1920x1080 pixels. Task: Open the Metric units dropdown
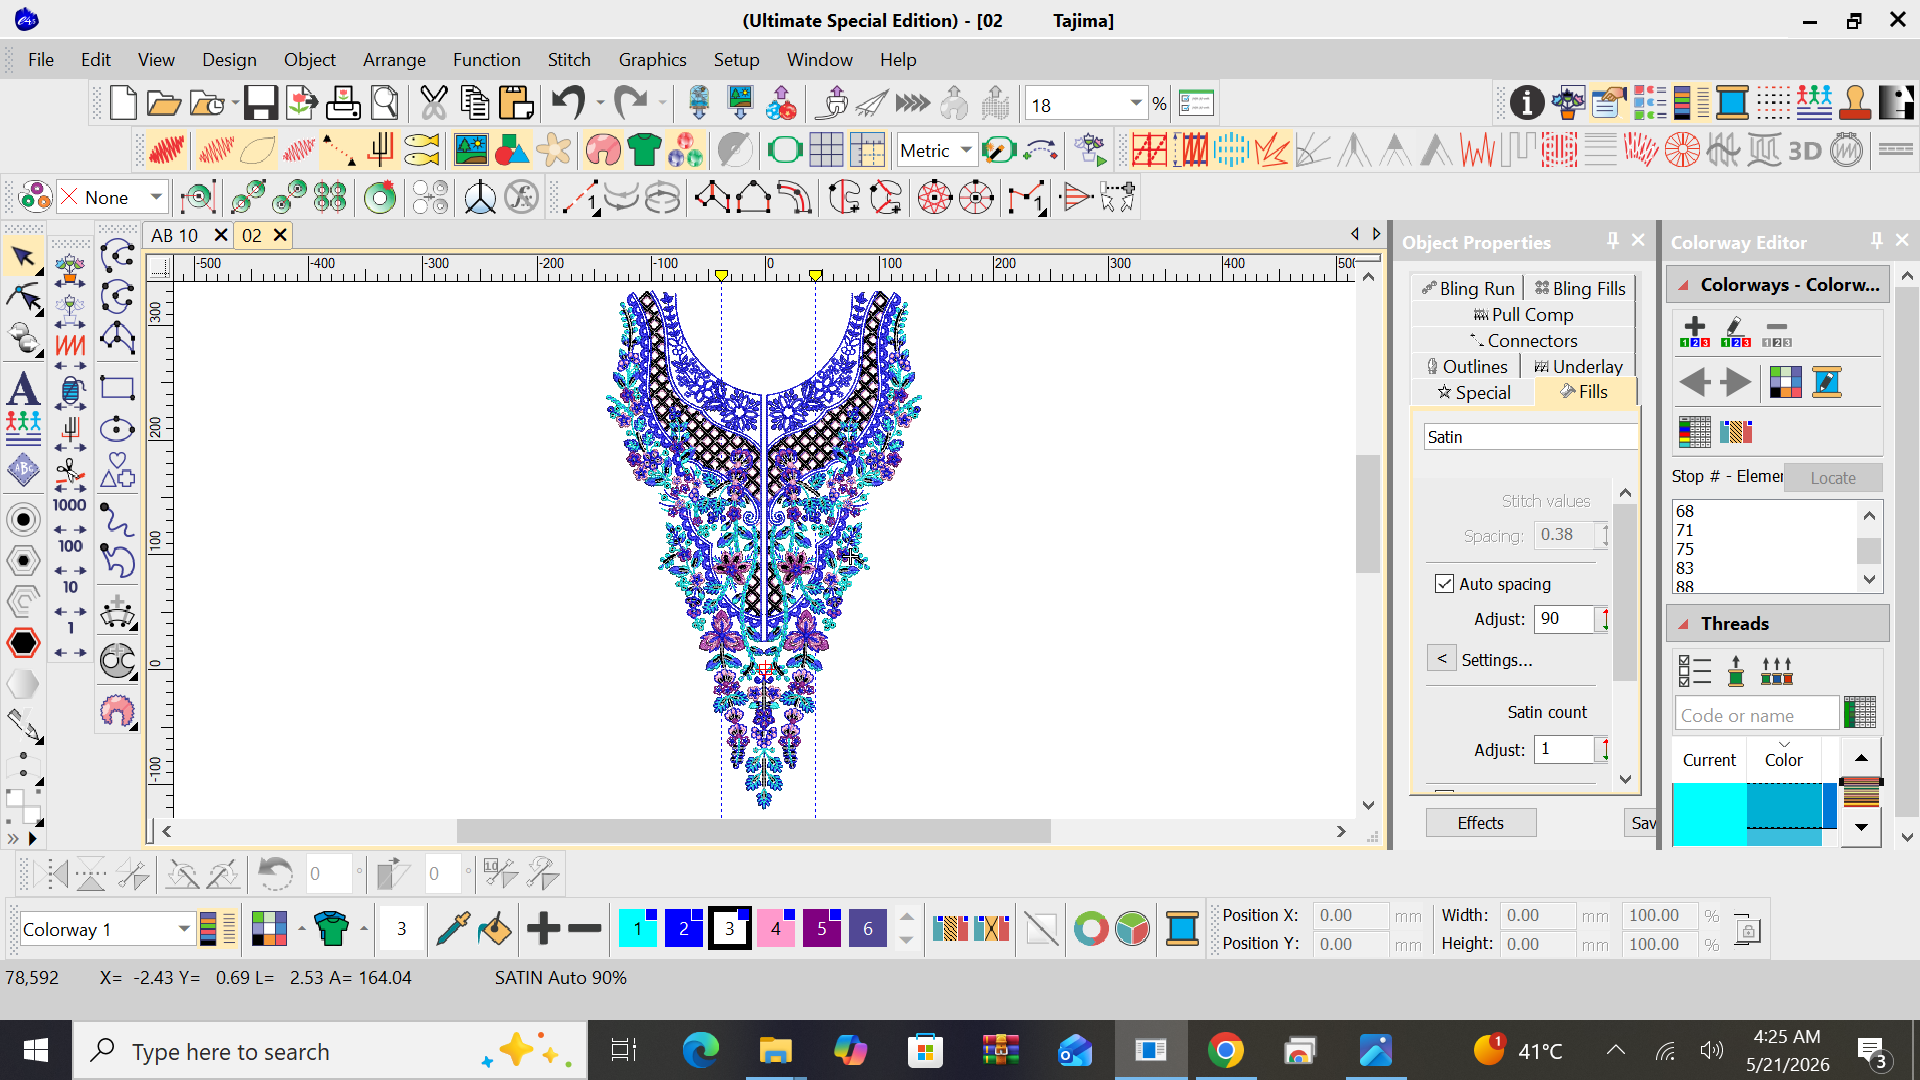coord(966,150)
